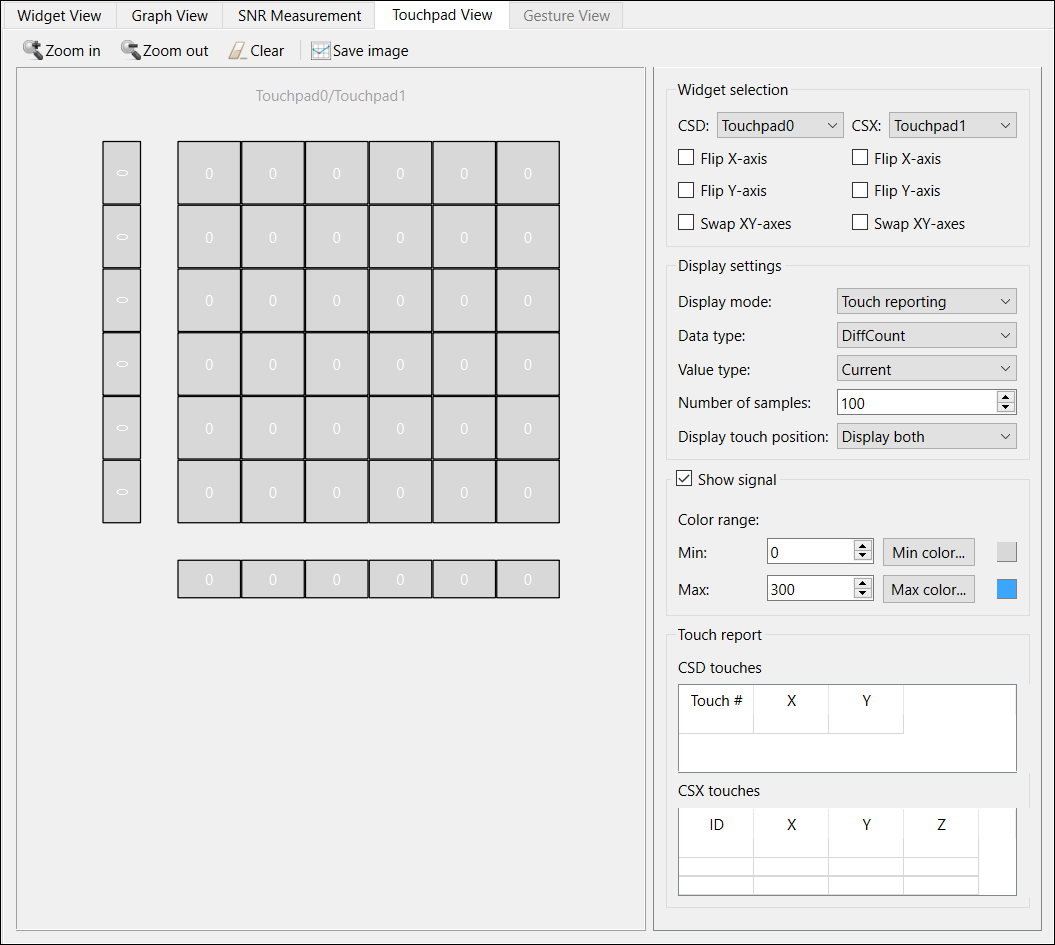Expand the Data type dropdown
Image resolution: width=1055 pixels, height=945 pixels.
926,335
